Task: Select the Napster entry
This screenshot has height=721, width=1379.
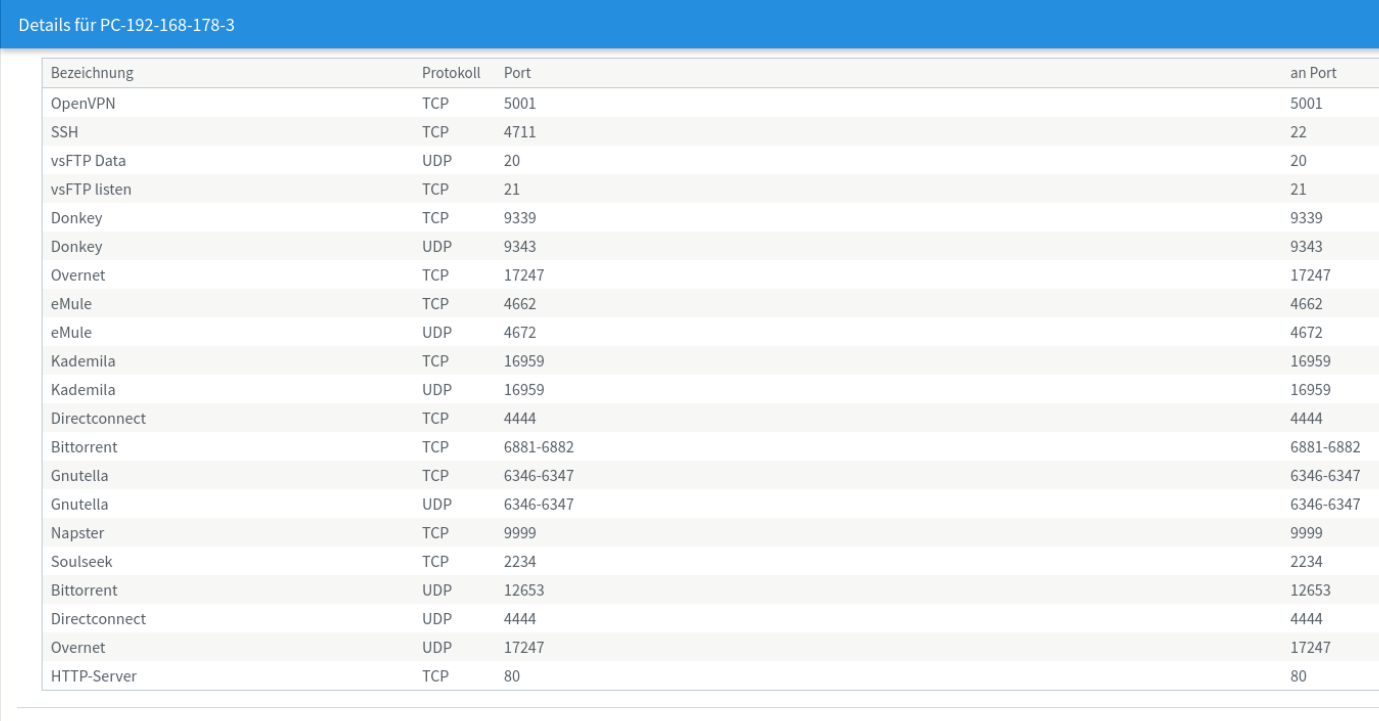Action: 77,533
